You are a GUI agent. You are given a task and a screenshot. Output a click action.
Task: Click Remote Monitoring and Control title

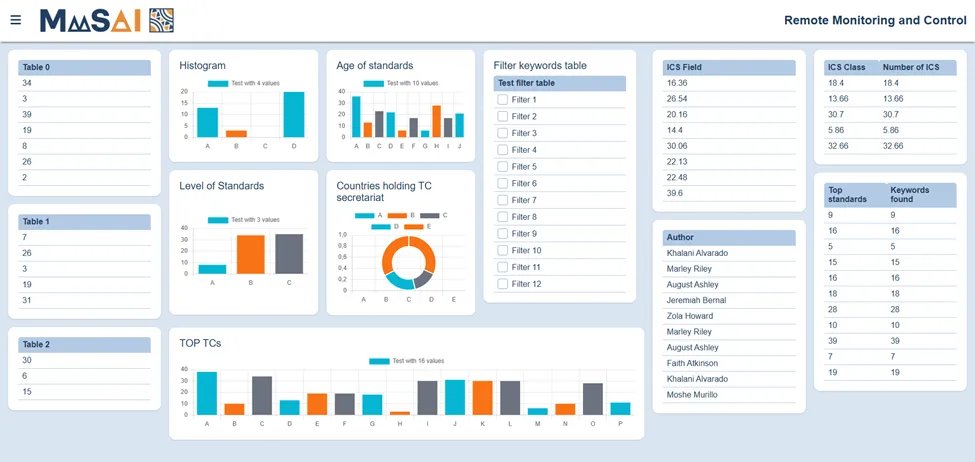(875, 21)
